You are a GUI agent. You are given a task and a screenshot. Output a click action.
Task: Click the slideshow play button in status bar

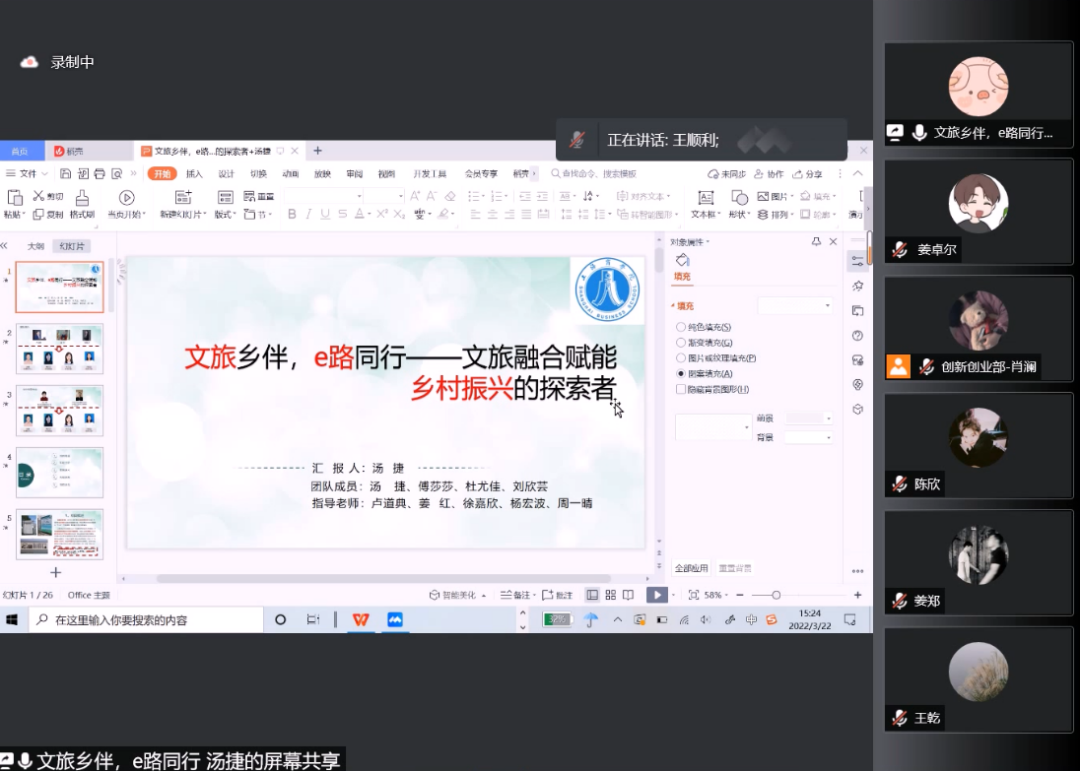click(658, 596)
